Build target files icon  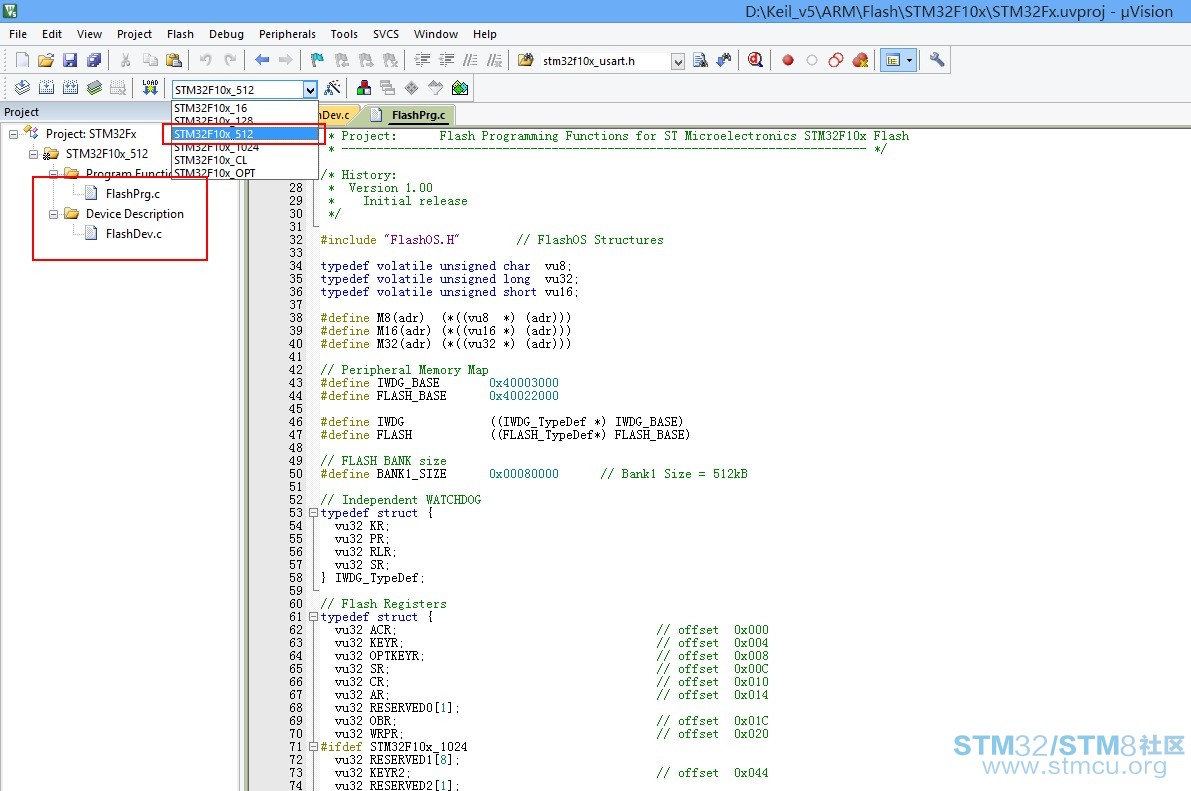coord(46,88)
